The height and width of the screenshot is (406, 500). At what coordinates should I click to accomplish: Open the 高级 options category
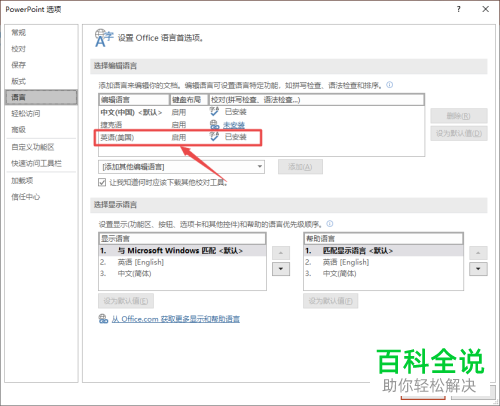[41, 129]
